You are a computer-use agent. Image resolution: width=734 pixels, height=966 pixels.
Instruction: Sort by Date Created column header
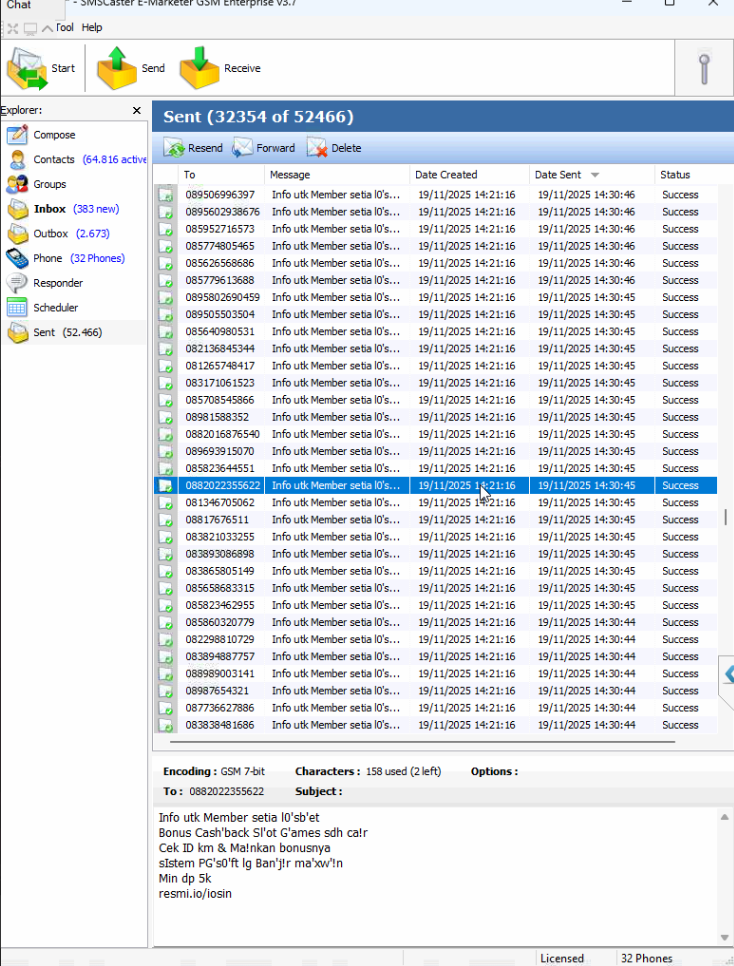pos(470,175)
